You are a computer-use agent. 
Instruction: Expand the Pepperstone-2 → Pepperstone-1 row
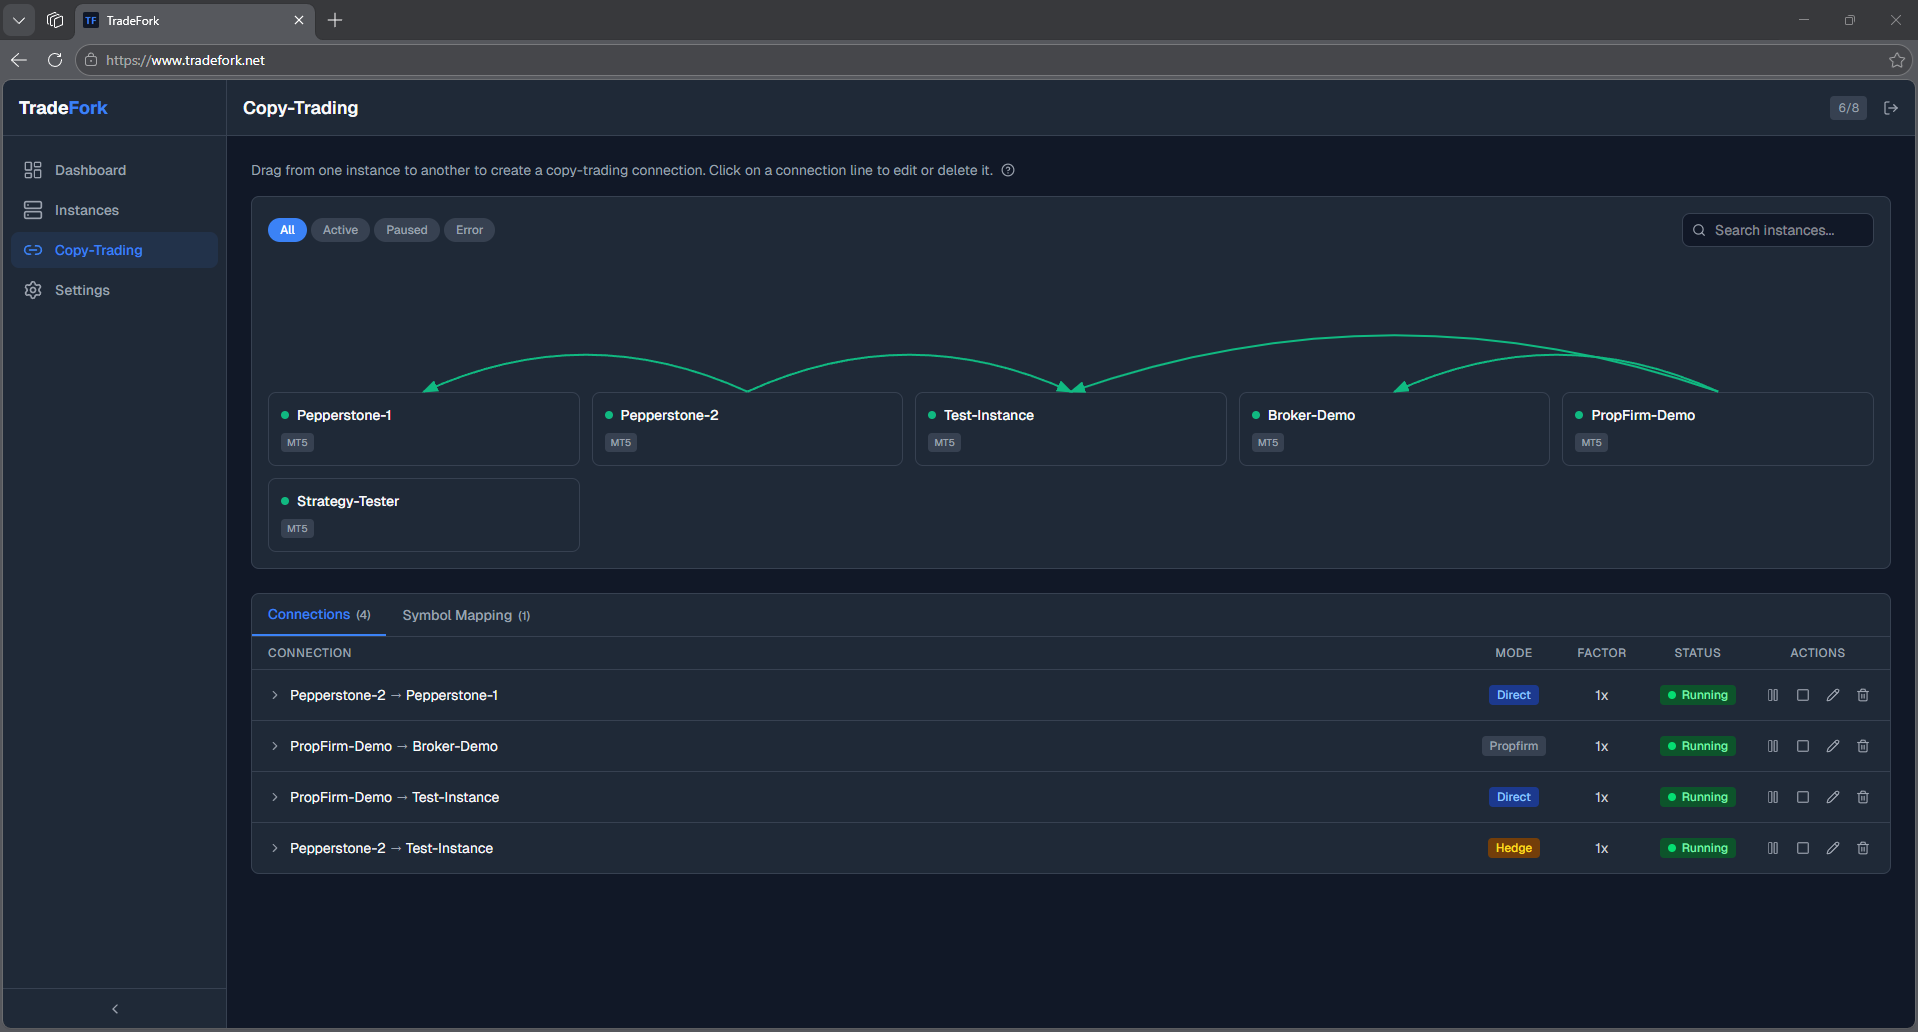tap(275, 695)
